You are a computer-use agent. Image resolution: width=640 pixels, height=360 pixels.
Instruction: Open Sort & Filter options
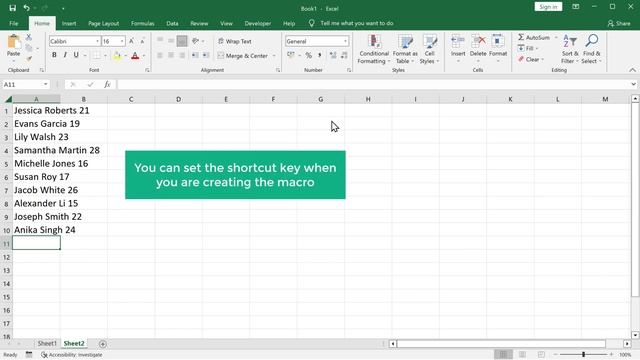click(570, 49)
